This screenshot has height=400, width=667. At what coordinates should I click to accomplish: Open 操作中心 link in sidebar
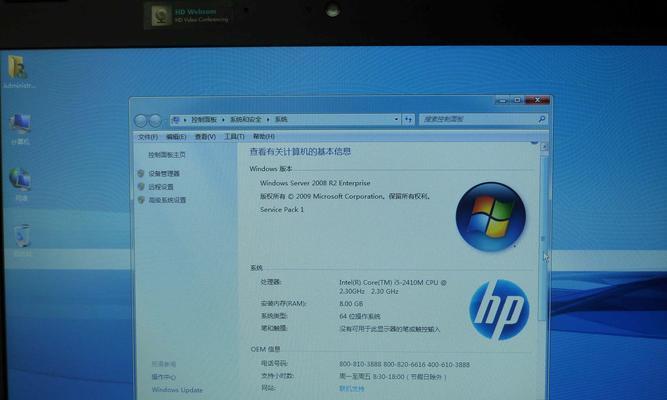coord(163,377)
